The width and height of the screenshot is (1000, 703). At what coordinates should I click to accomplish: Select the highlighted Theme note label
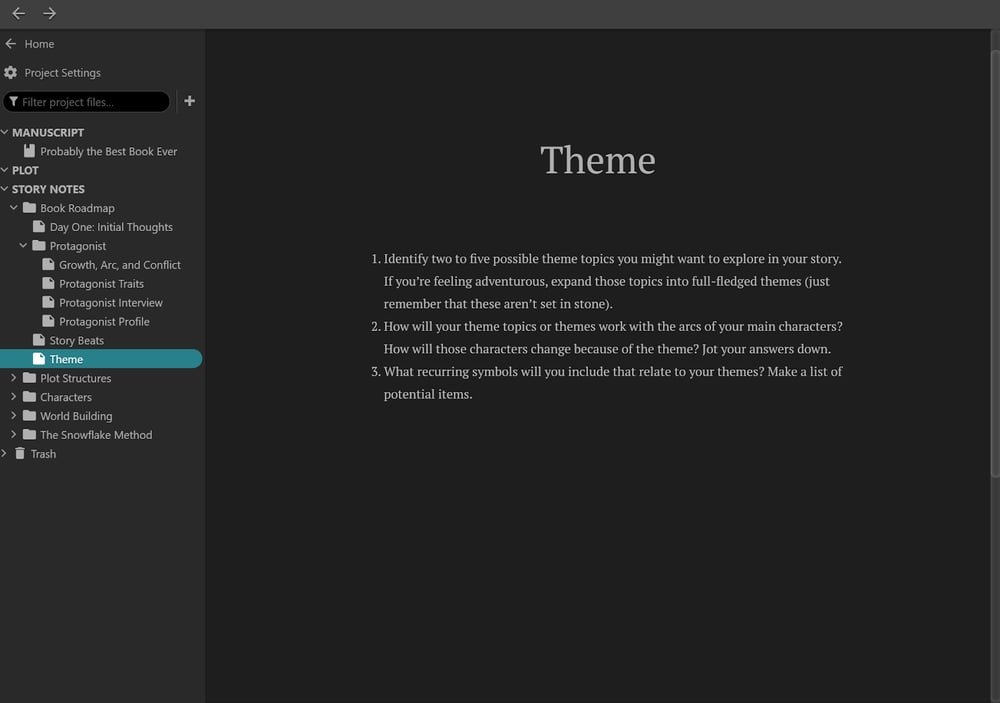pyautogui.click(x=66, y=359)
